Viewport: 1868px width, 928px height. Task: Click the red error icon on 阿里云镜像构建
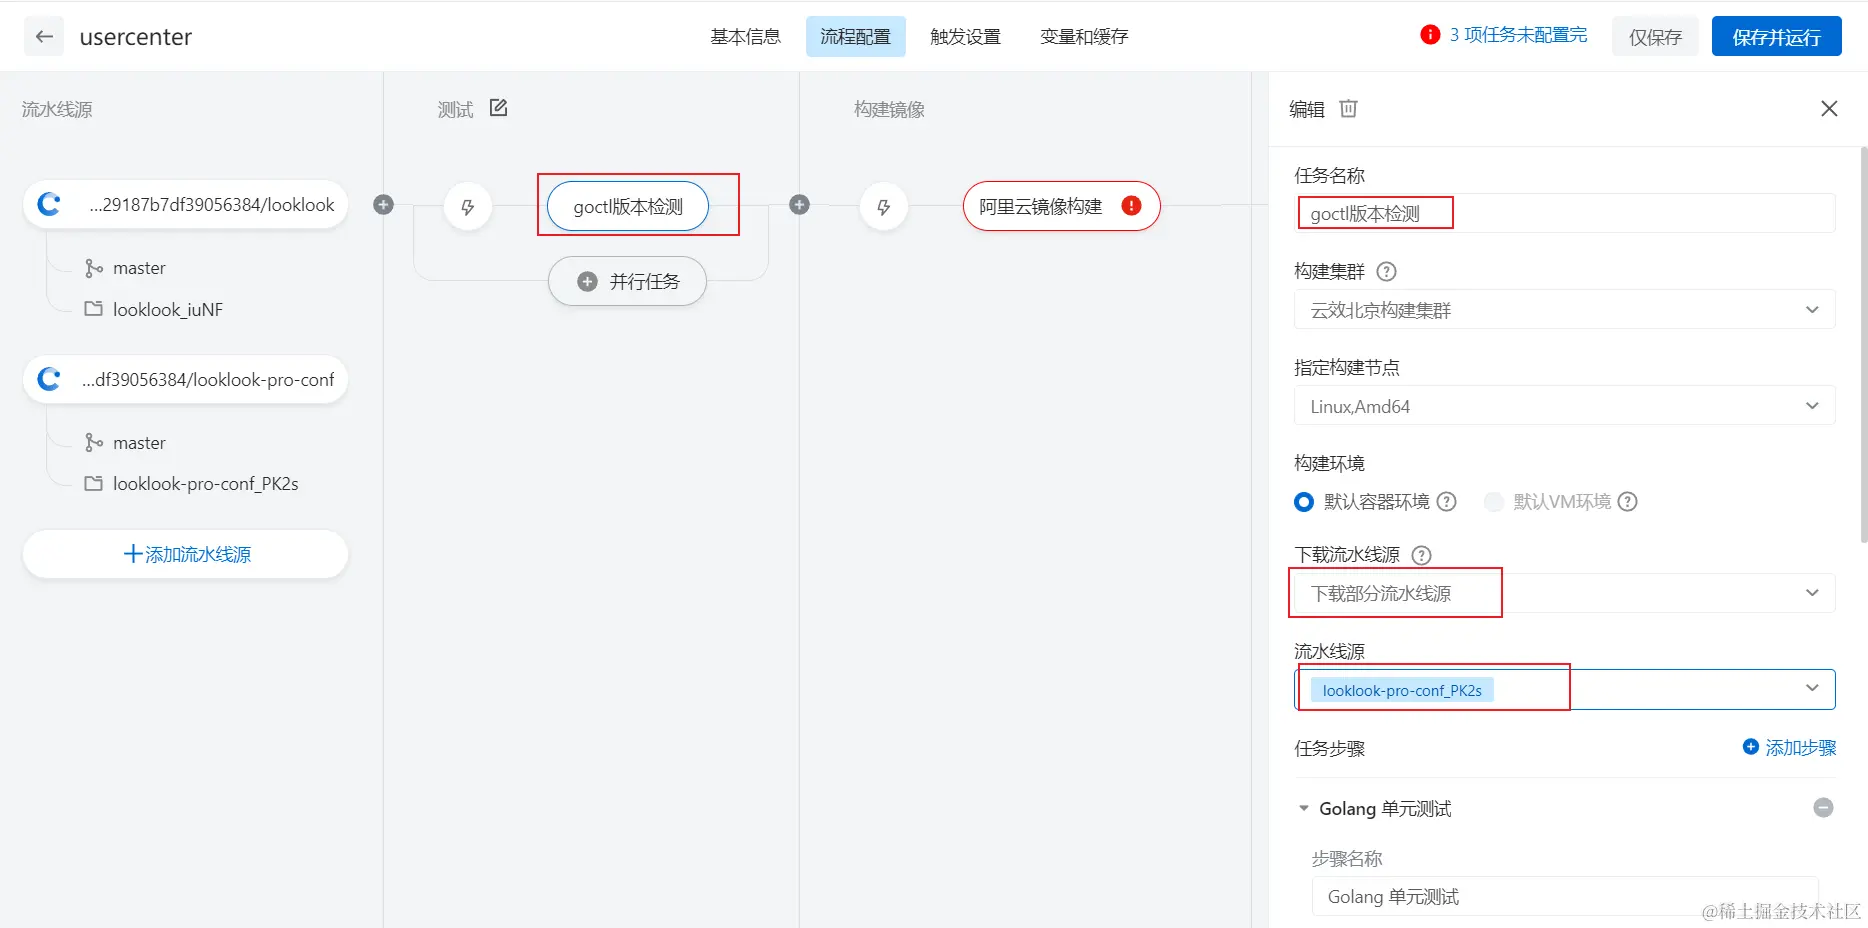coord(1131,205)
